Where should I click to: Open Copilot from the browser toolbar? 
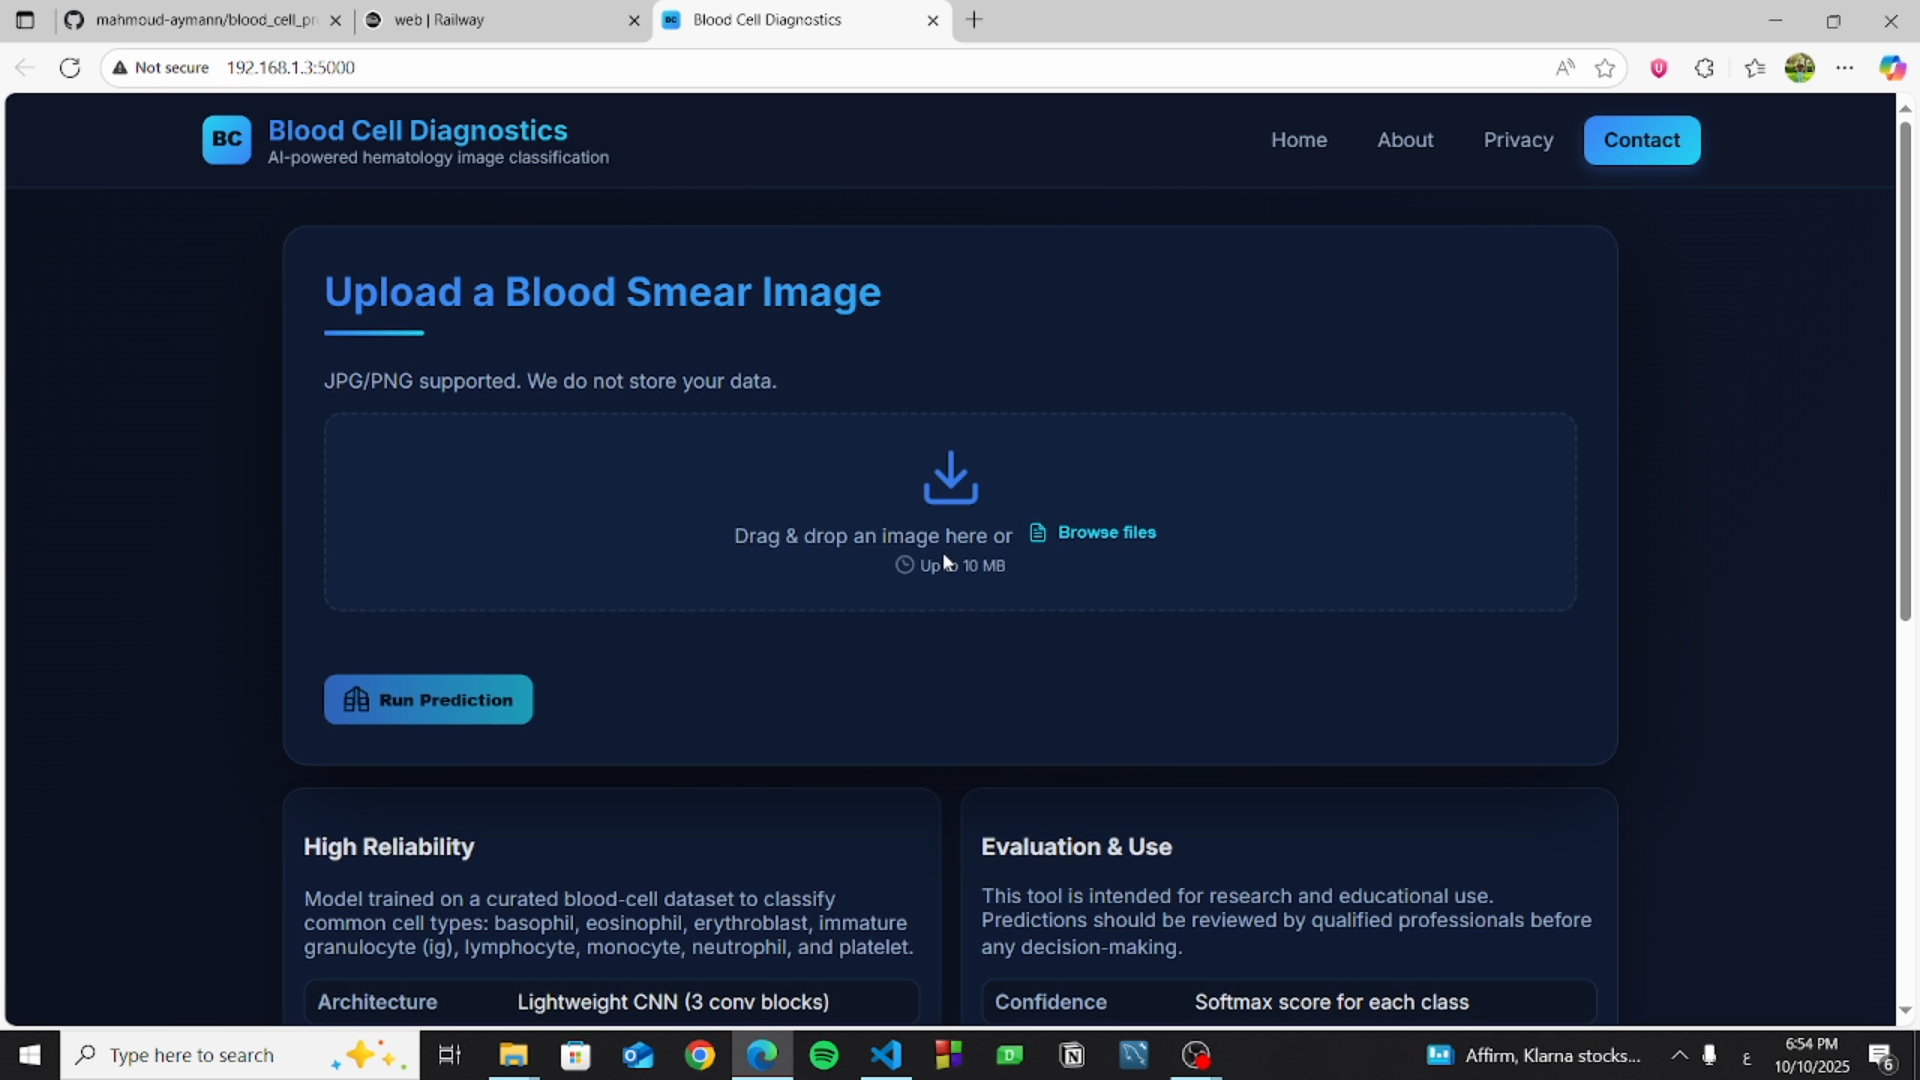1893,67
